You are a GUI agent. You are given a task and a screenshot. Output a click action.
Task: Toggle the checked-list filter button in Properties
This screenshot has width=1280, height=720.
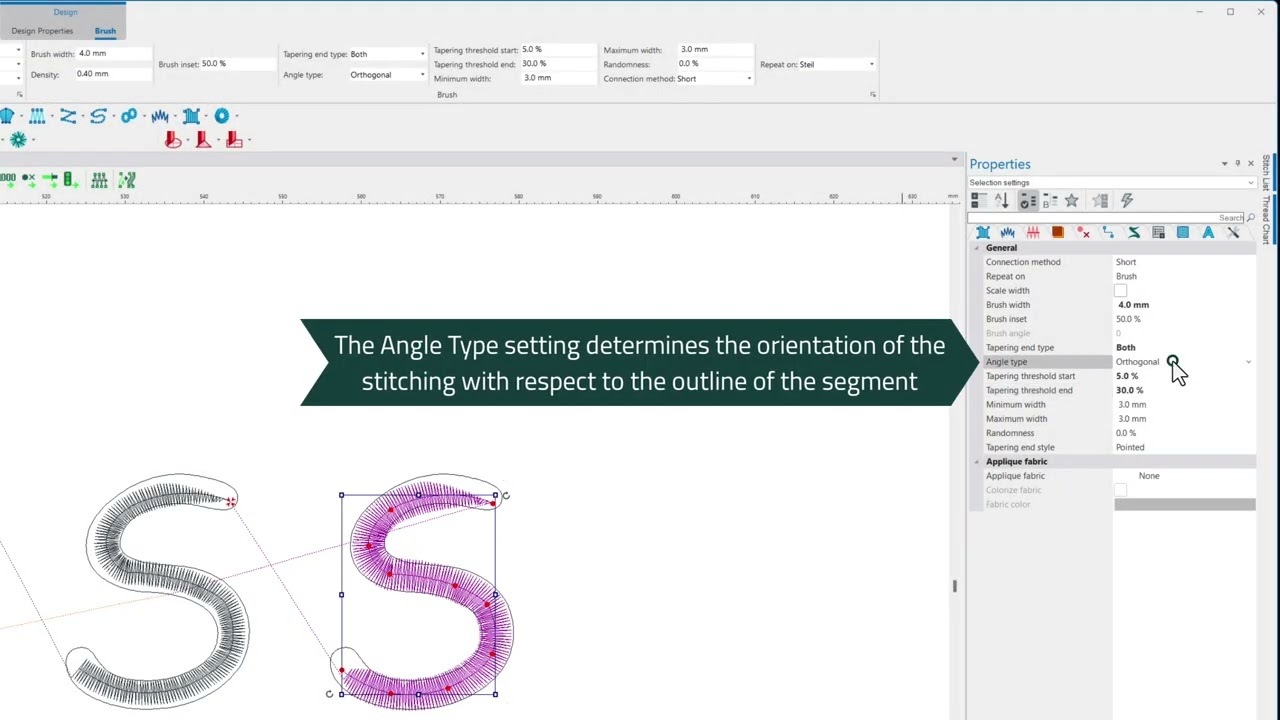(x=1027, y=201)
